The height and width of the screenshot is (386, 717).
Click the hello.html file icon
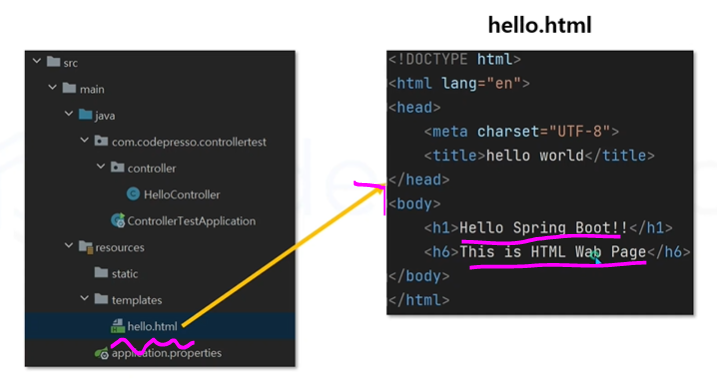[118, 326]
